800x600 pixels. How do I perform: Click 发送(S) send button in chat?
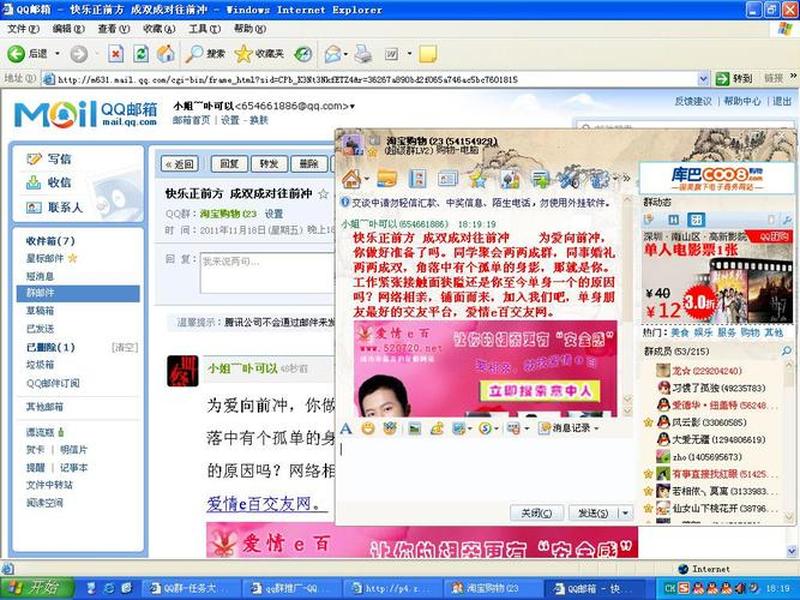593,513
